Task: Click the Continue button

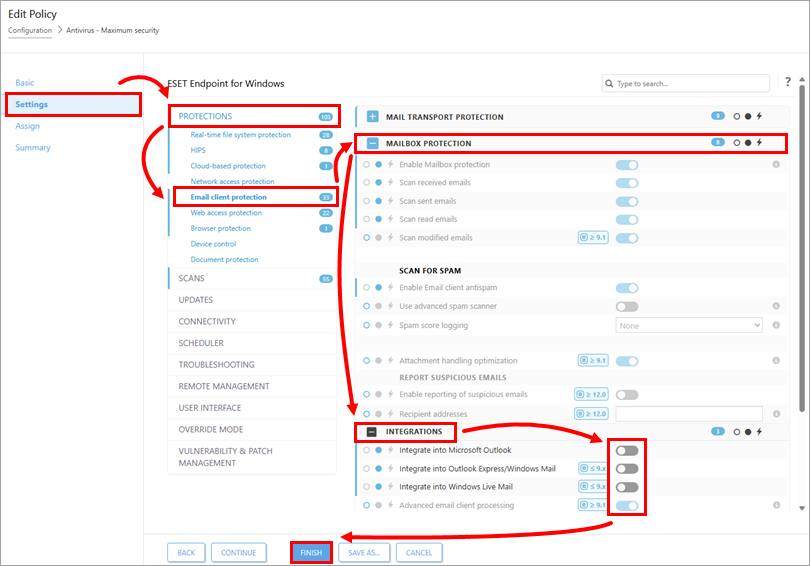Action: pos(239,553)
